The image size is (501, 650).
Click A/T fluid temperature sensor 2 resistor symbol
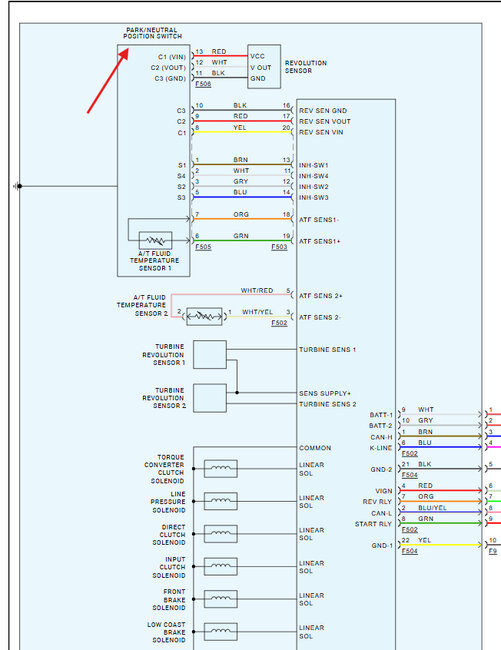tap(204, 317)
